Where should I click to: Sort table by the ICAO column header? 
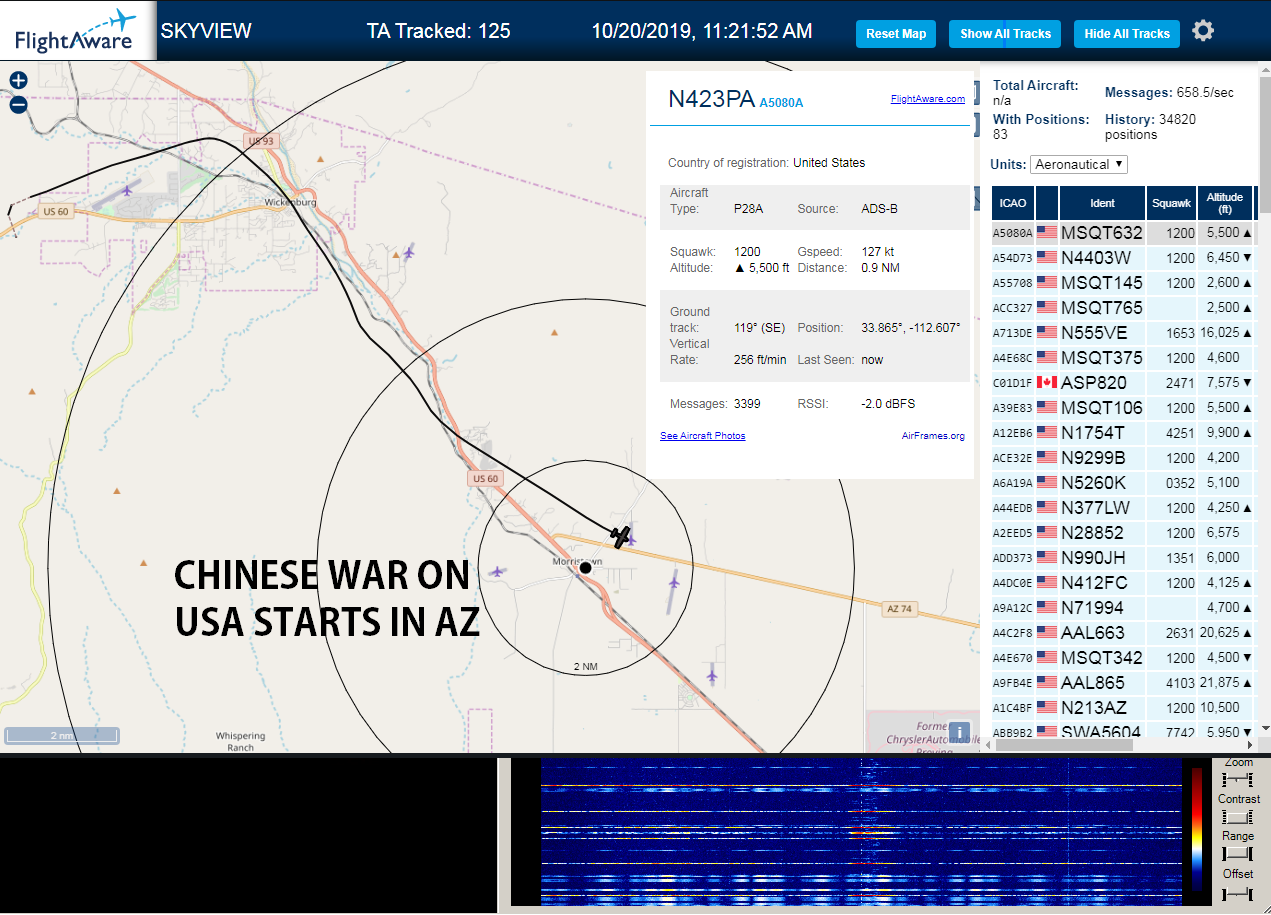(x=1013, y=203)
